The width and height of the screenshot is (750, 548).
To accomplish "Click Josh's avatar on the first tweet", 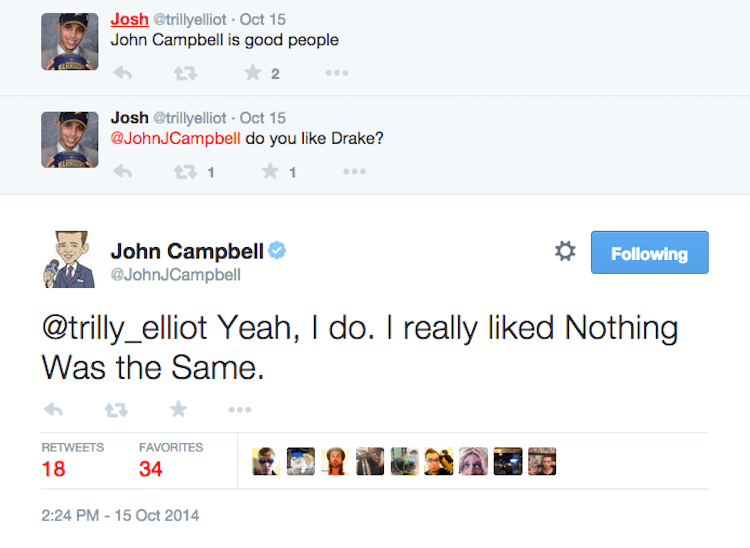I will [x=69, y=41].
